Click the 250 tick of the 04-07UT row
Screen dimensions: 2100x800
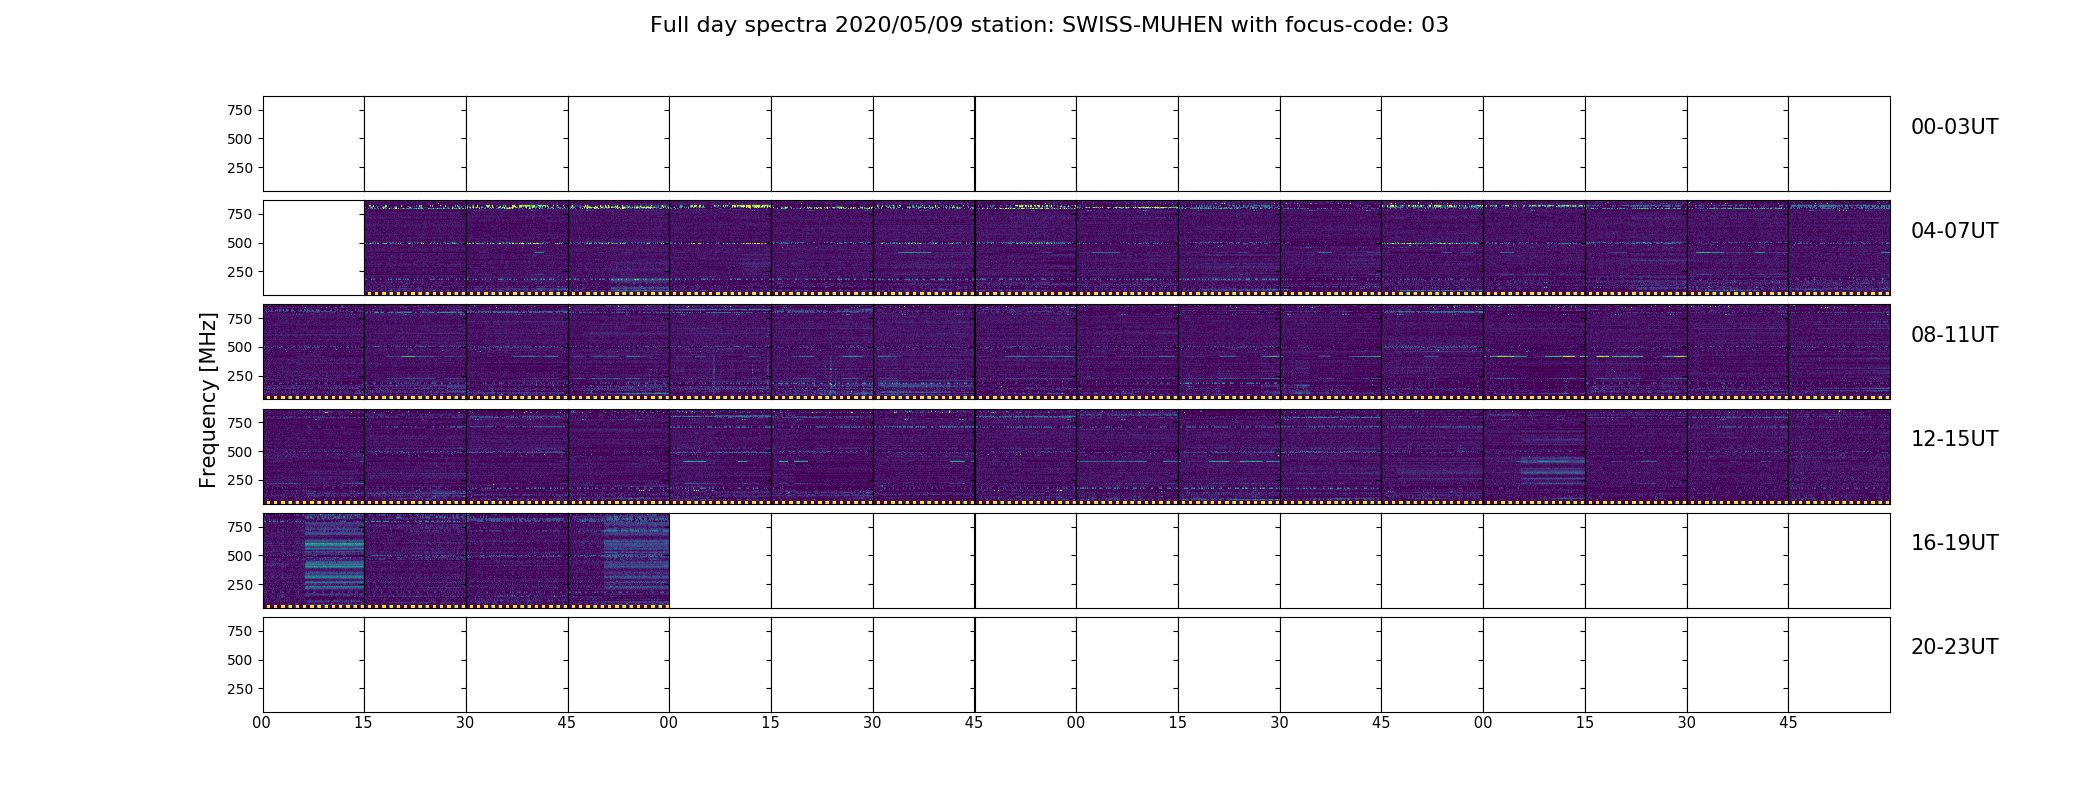240,272
